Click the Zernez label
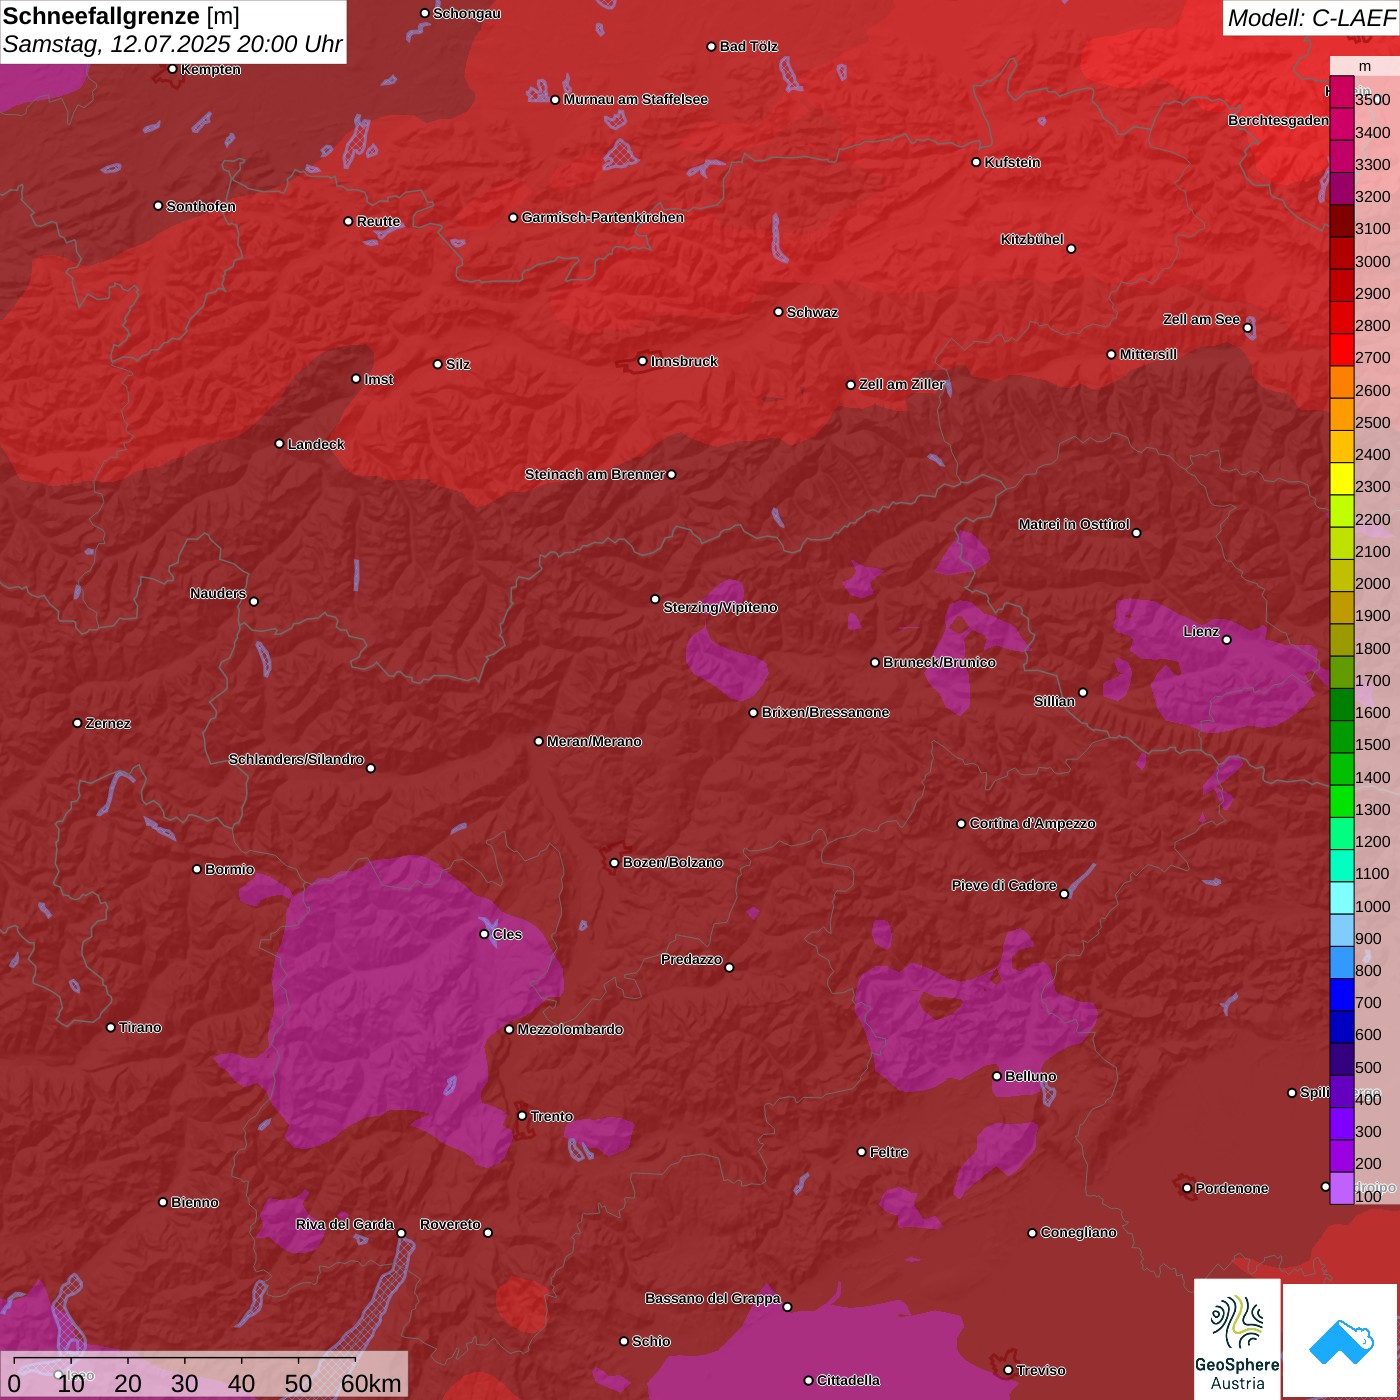1400x1400 pixels. (108, 723)
